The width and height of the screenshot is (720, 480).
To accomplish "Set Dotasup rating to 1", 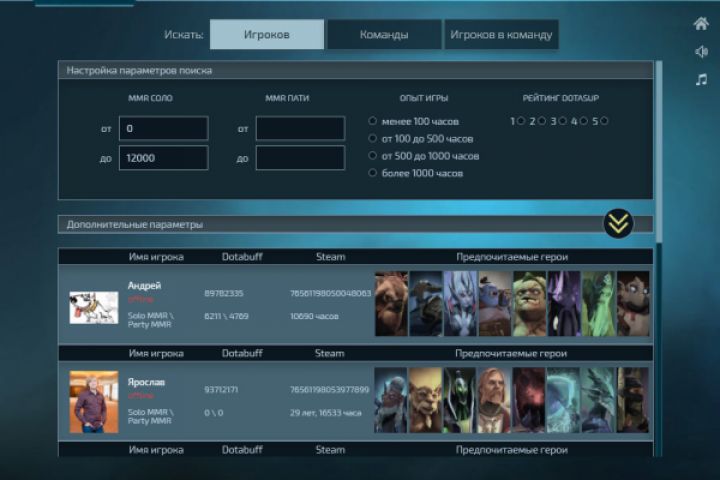I will (x=521, y=121).
